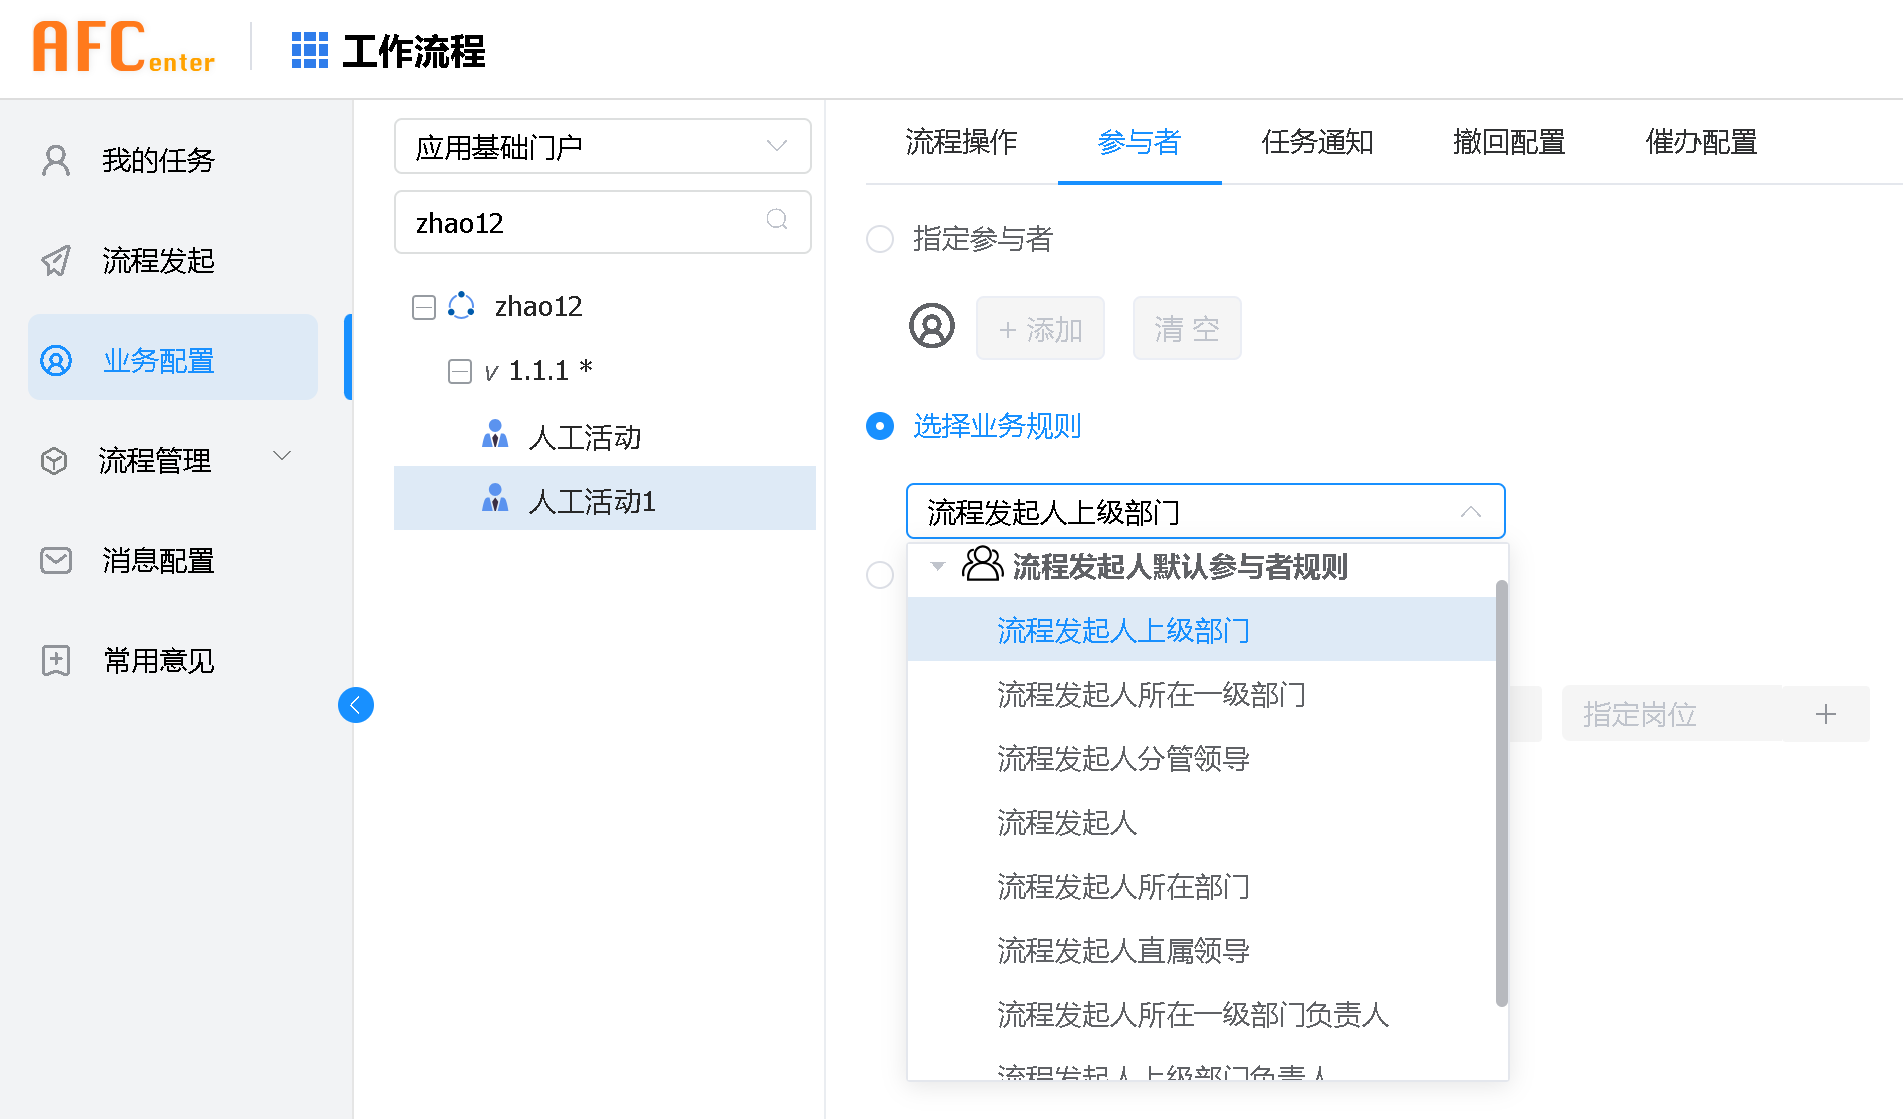
Task: Select the 业务配置 sidebar icon
Action: (56, 360)
